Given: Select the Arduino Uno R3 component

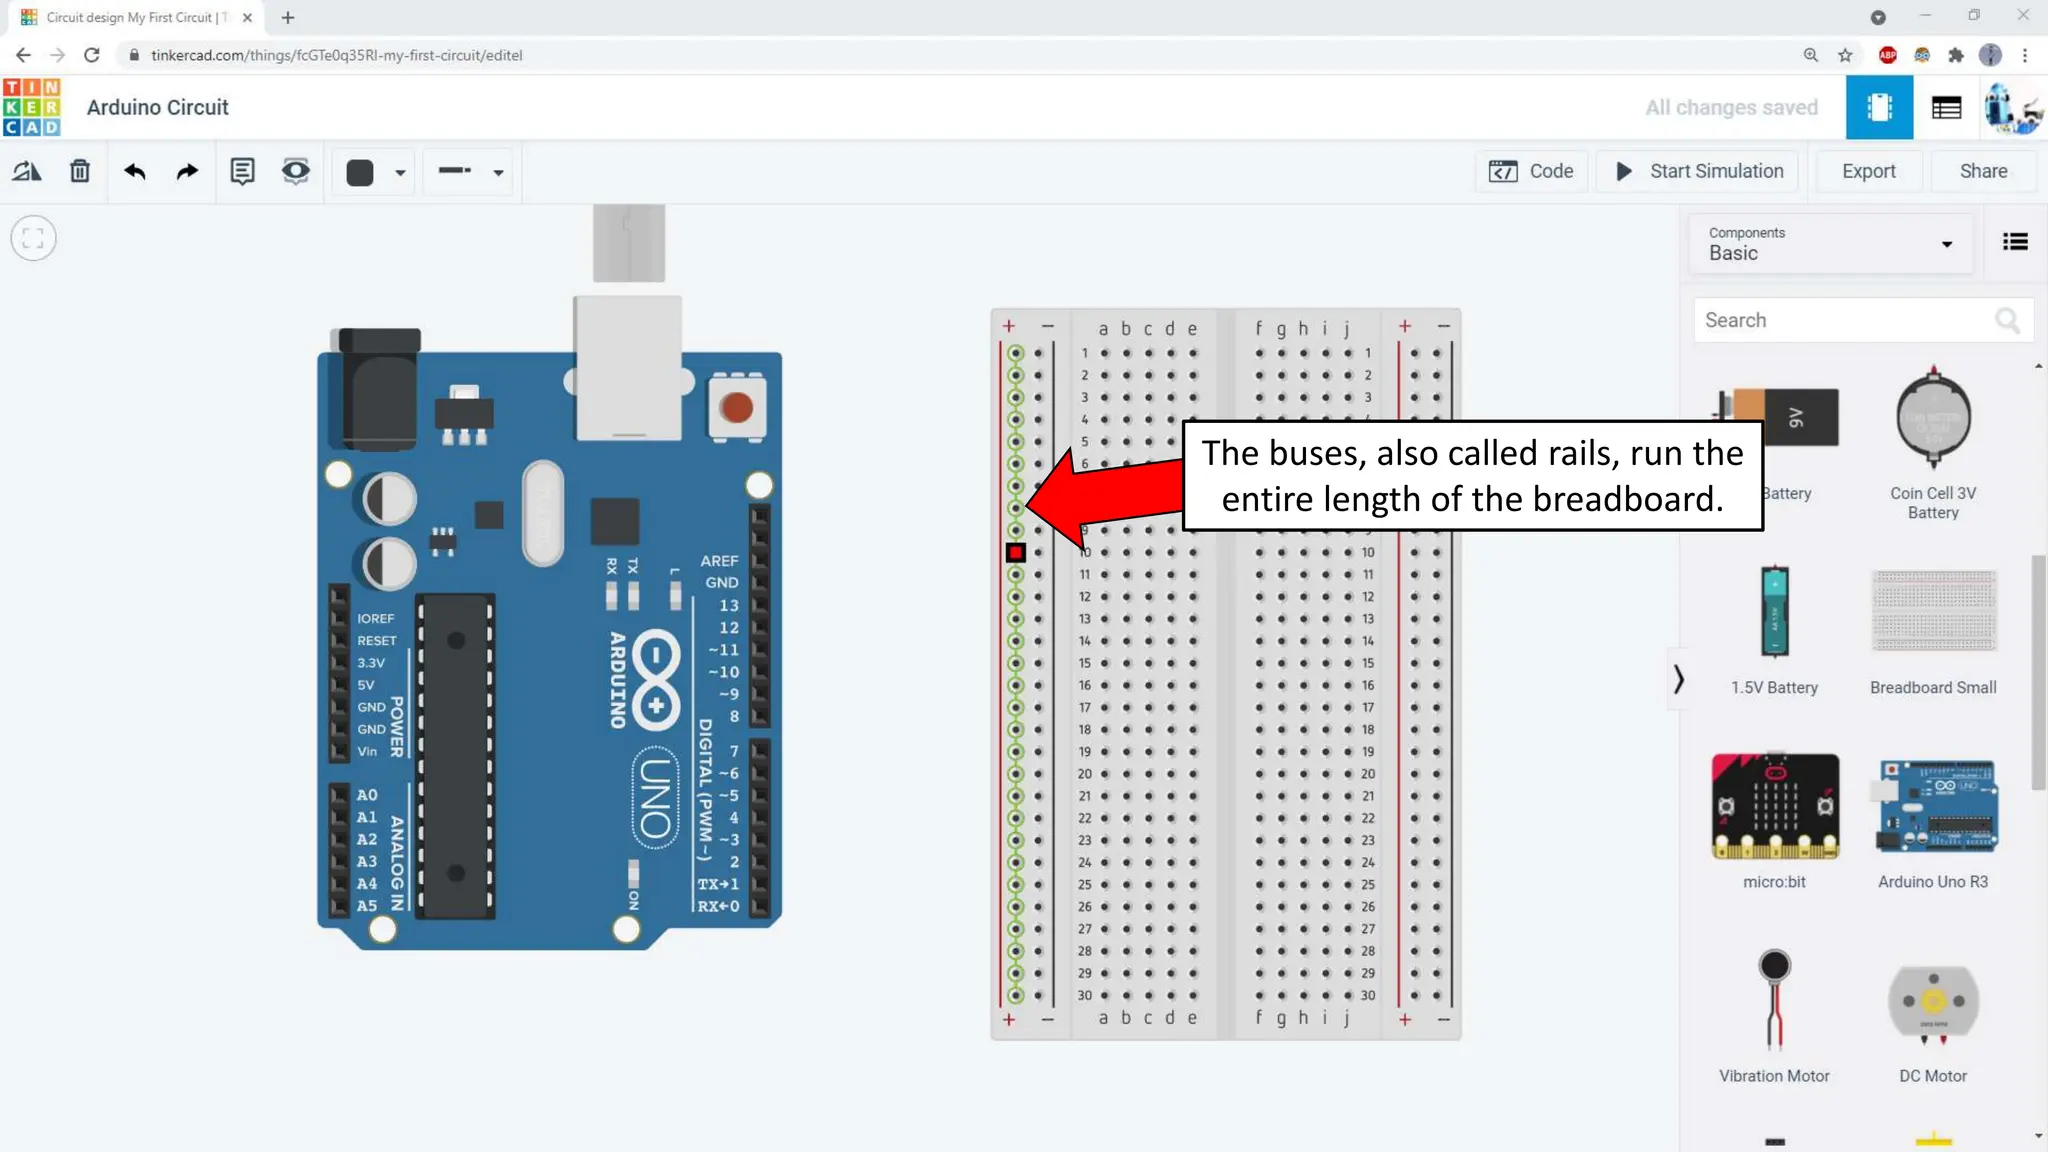Looking at the screenshot, I should coord(1932,822).
